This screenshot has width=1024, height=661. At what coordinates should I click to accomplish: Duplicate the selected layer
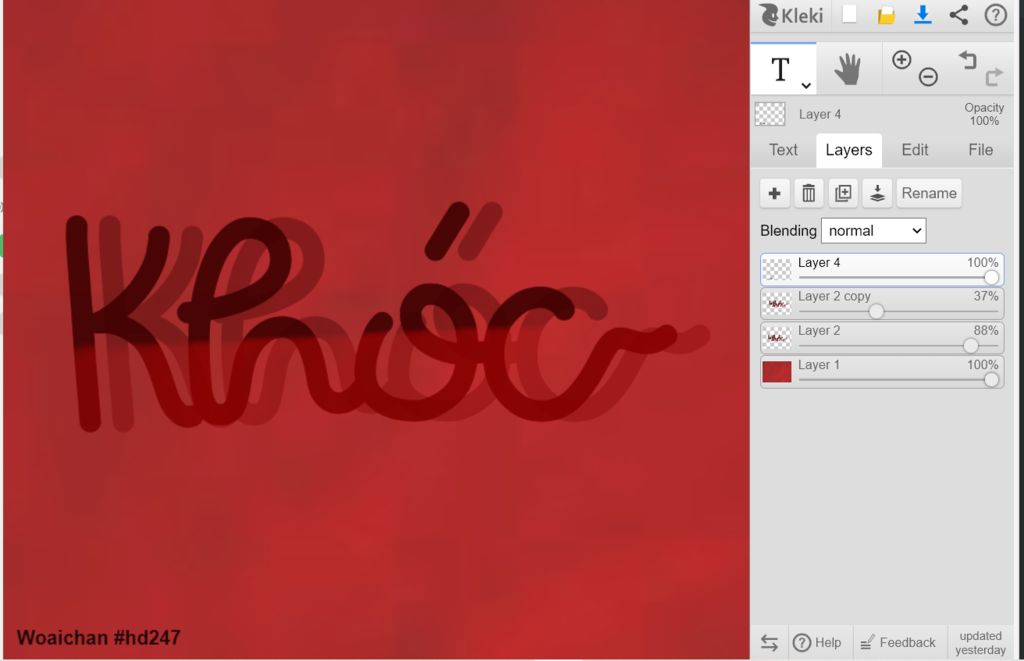coord(843,193)
